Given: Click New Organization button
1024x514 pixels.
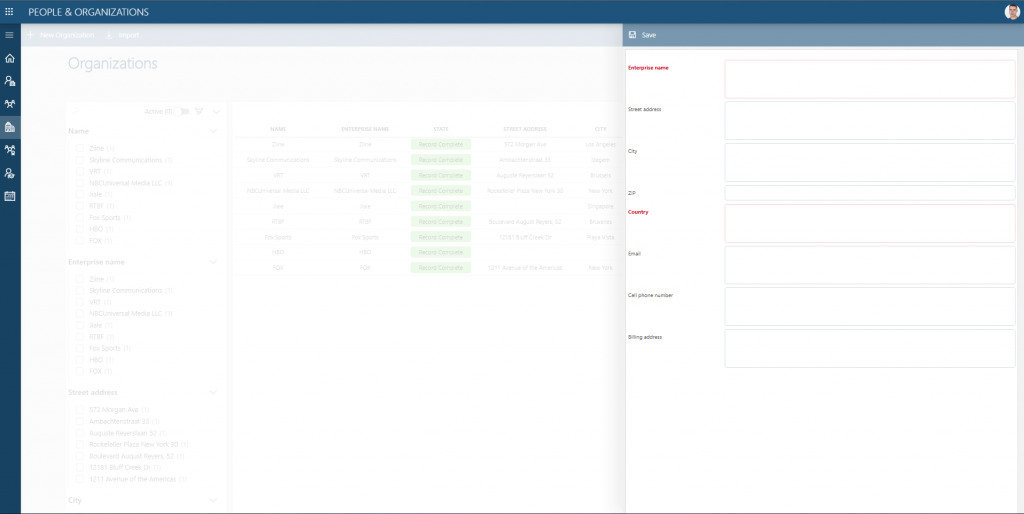Looking at the screenshot, I should (61, 35).
